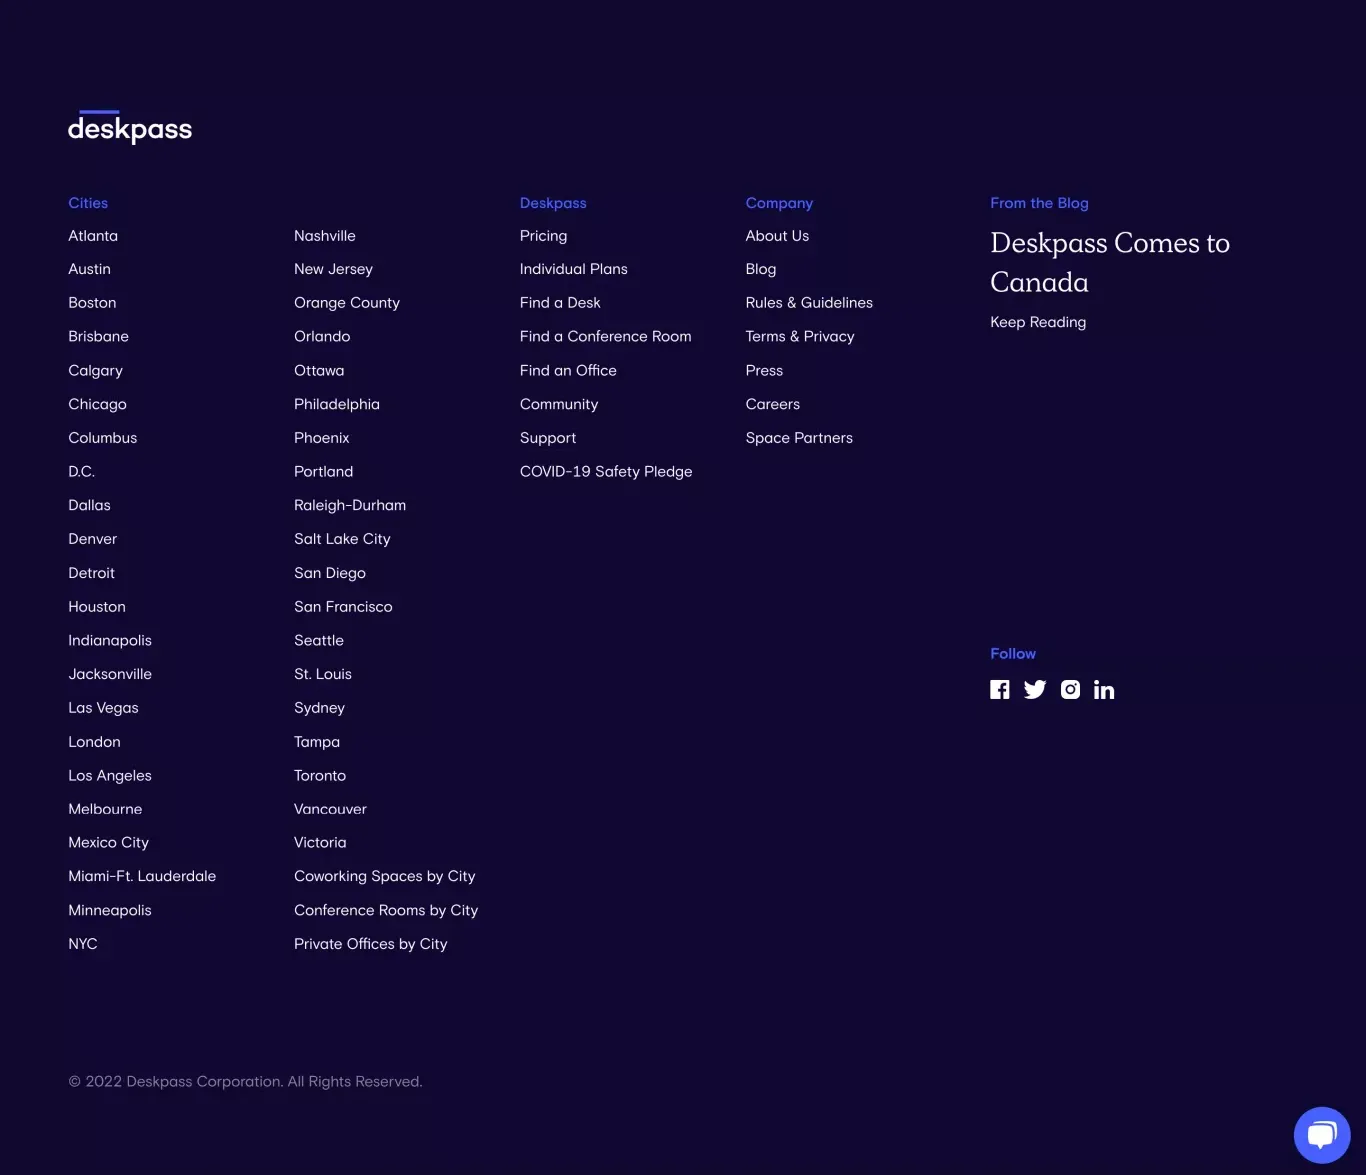Open Deskpass Twitter profile icon
Image resolution: width=1366 pixels, height=1175 pixels.
pyautogui.click(x=1035, y=690)
